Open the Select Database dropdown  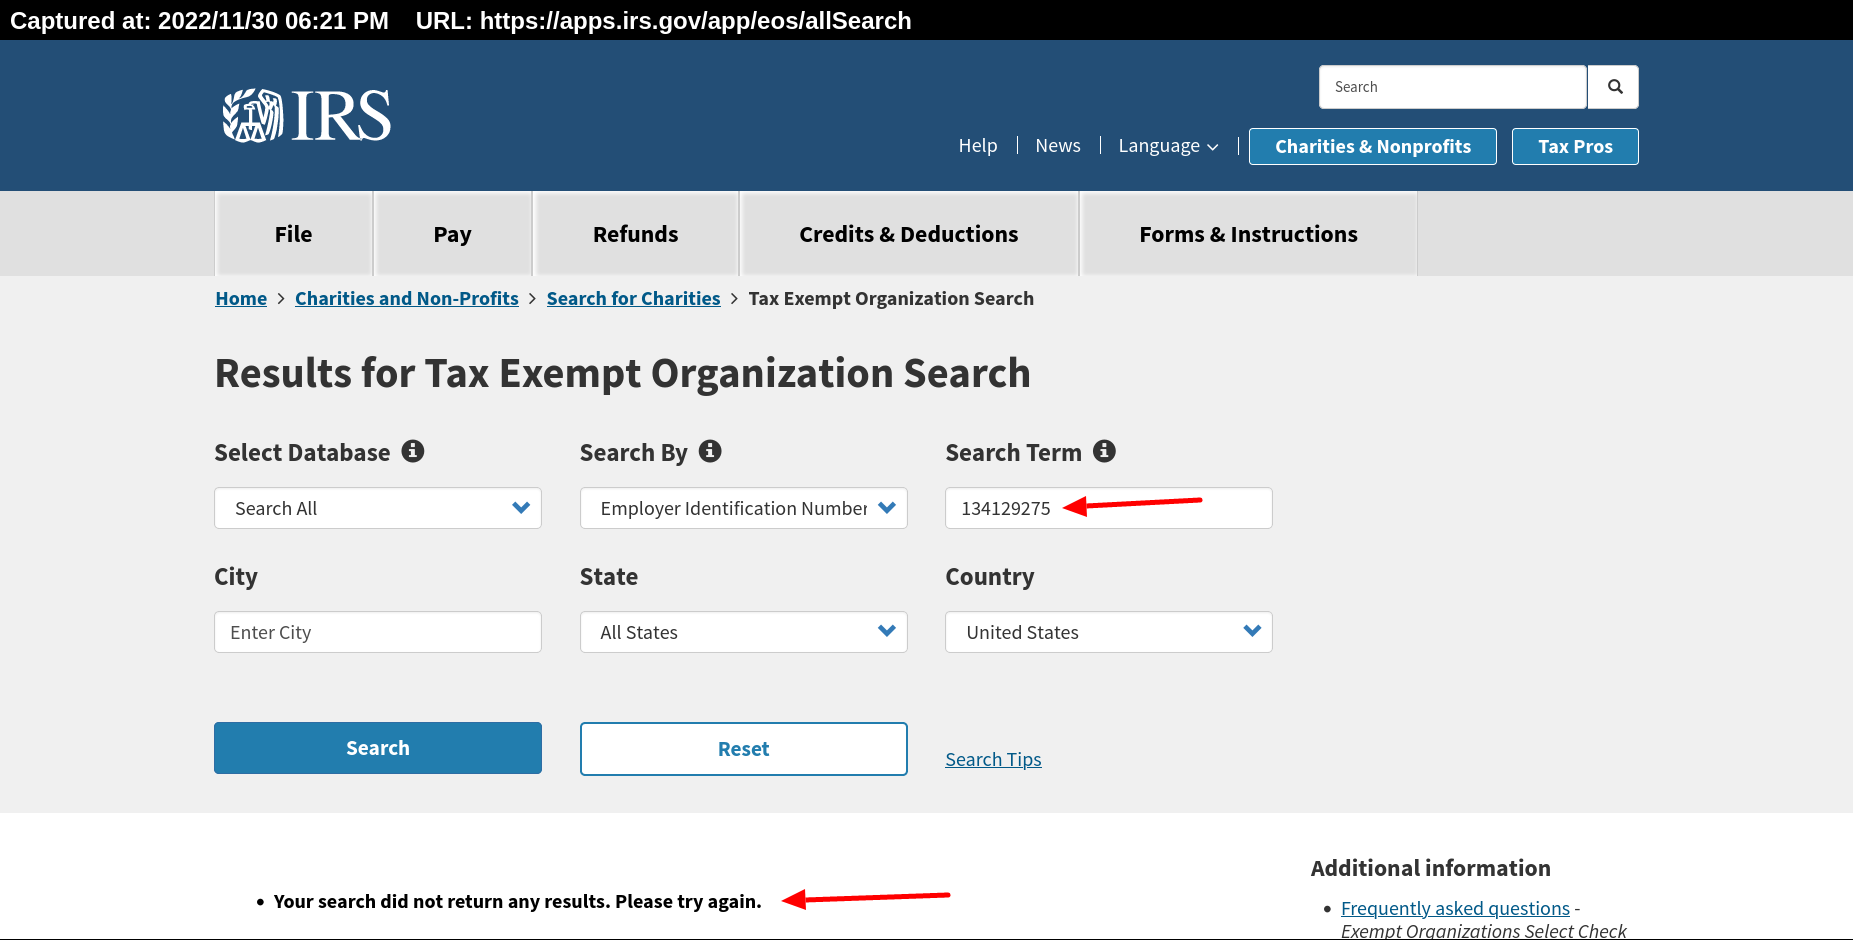(x=378, y=508)
